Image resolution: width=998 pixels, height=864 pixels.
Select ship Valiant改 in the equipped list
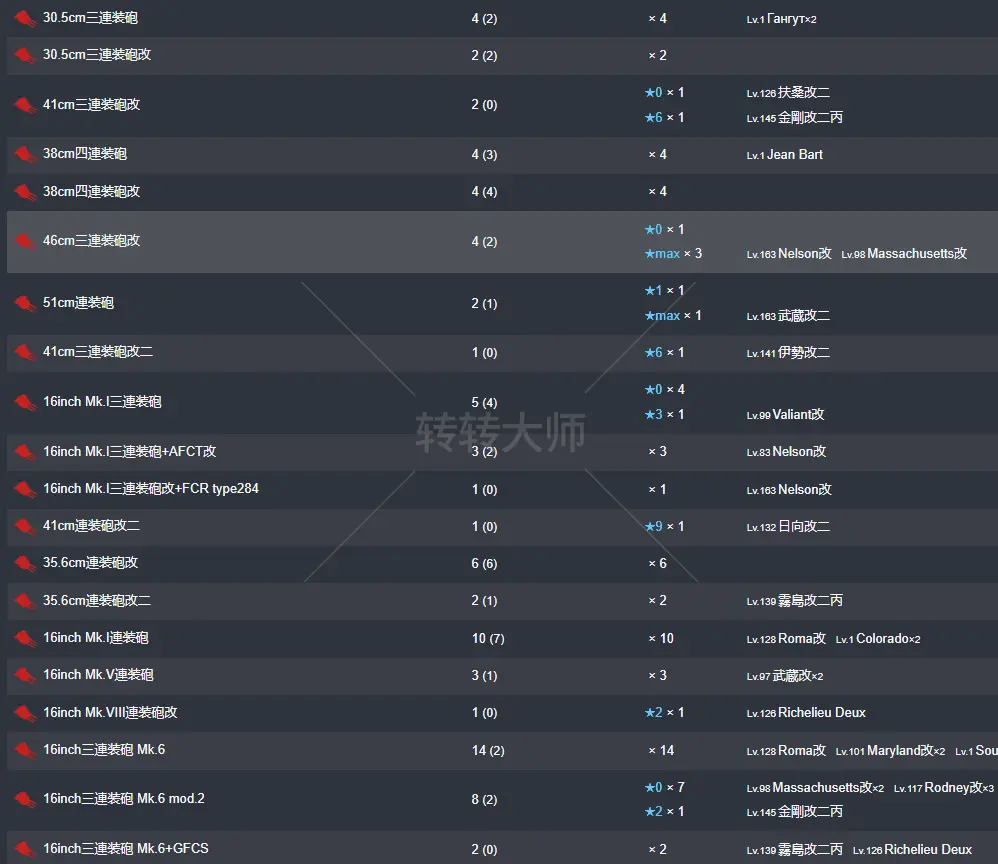coord(798,415)
